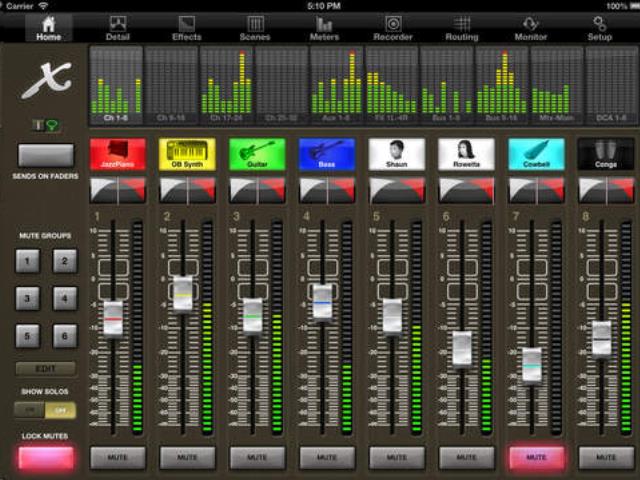Select the green Guitar channel icon
This screenshot has height=480, width=640.
point(257,154)
